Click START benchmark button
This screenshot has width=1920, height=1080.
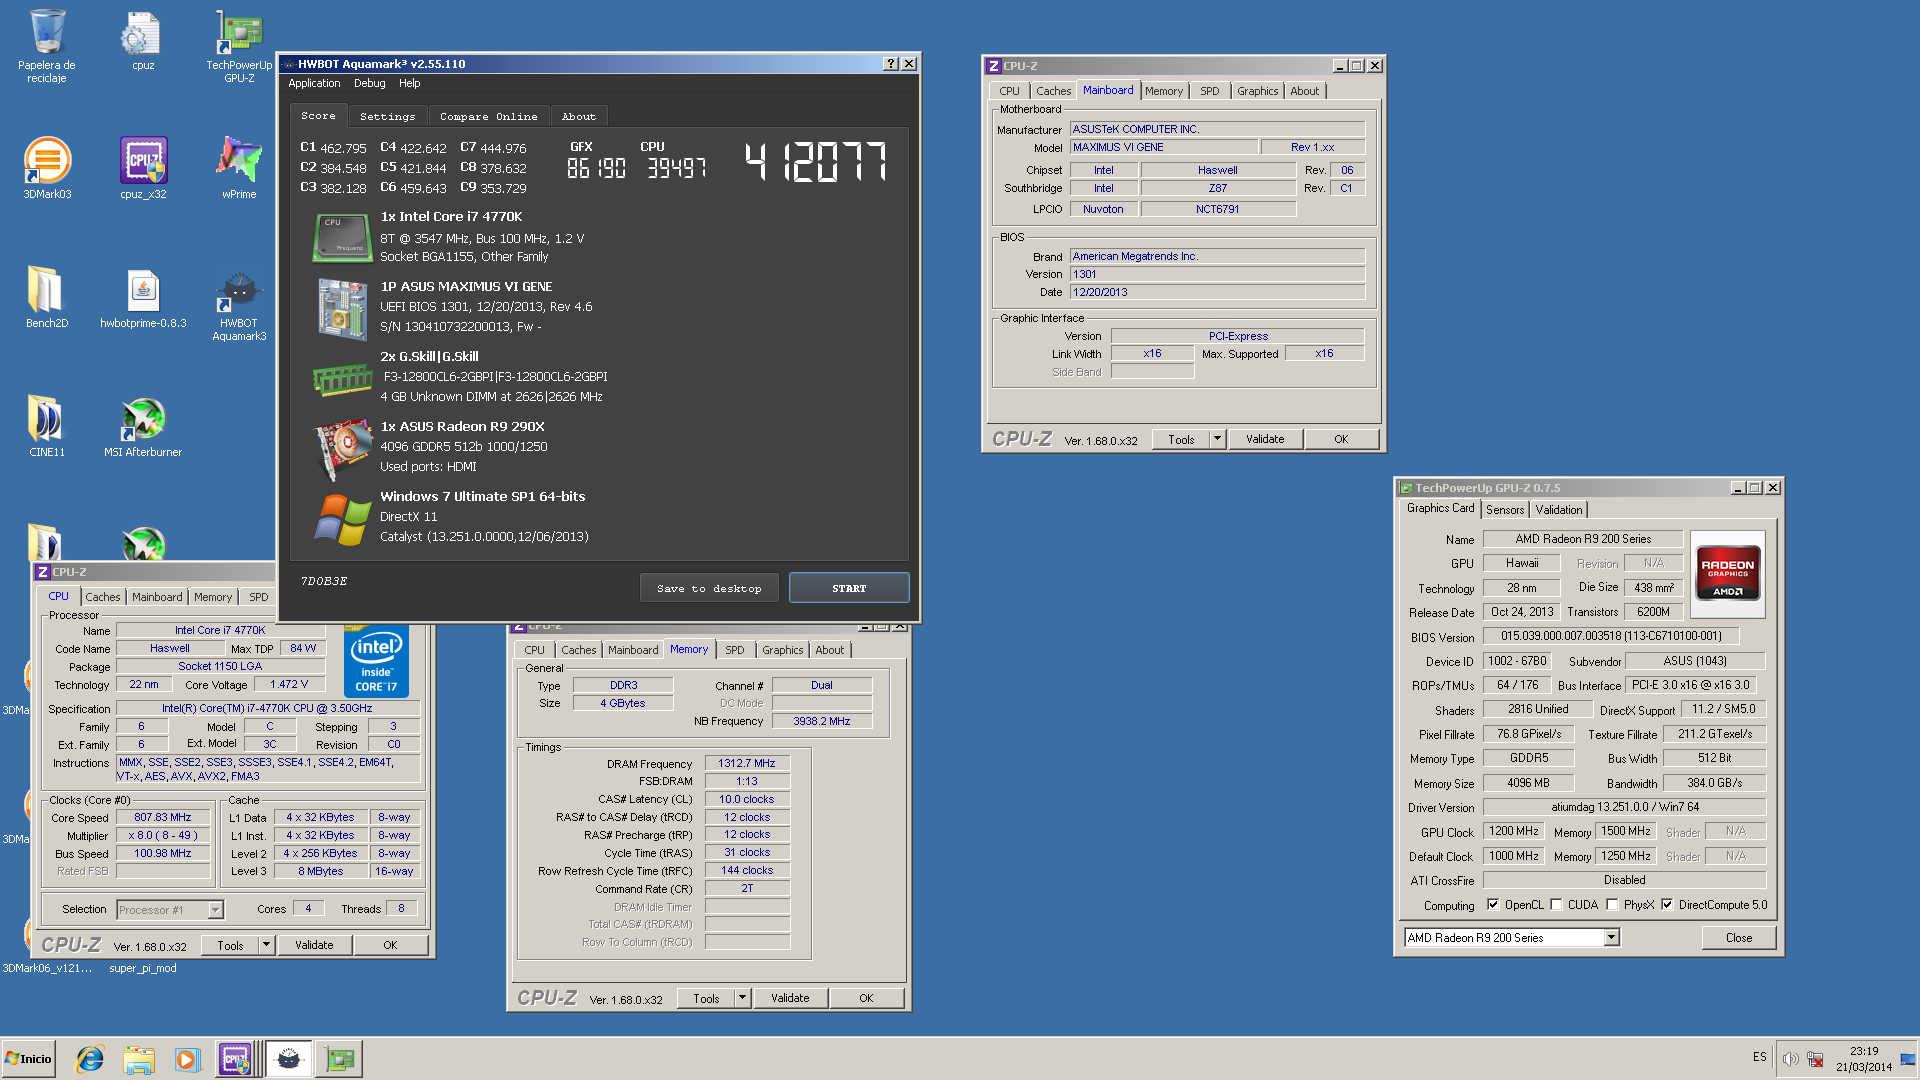pyautogui.click(x=849, y=588)
